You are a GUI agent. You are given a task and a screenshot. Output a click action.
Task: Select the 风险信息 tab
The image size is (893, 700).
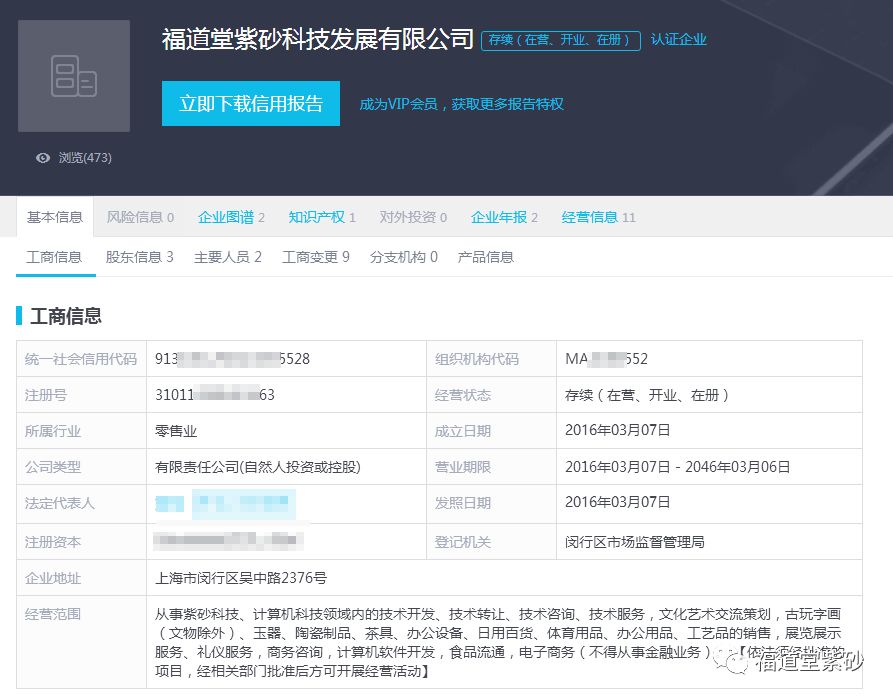[140, 217]
